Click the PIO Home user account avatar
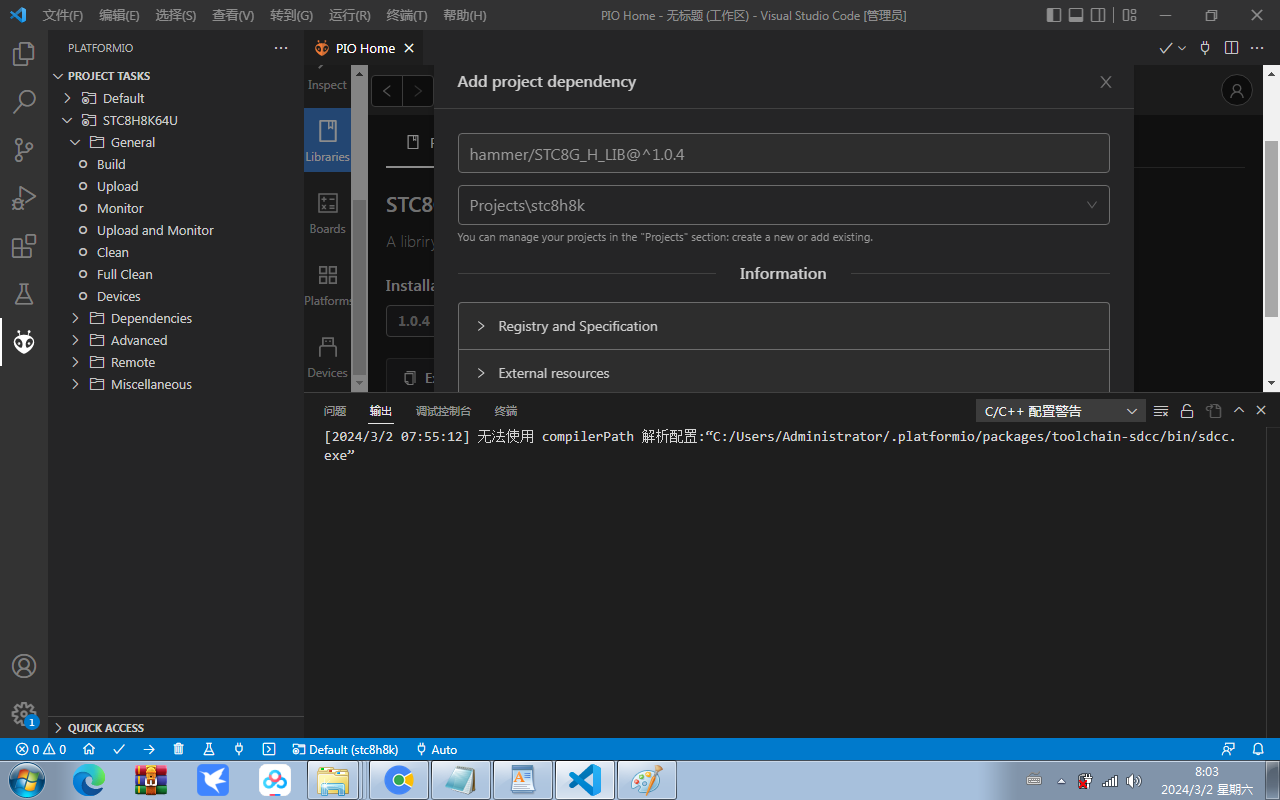Screen dimensions: 1280x800 tap(1237, 90)
